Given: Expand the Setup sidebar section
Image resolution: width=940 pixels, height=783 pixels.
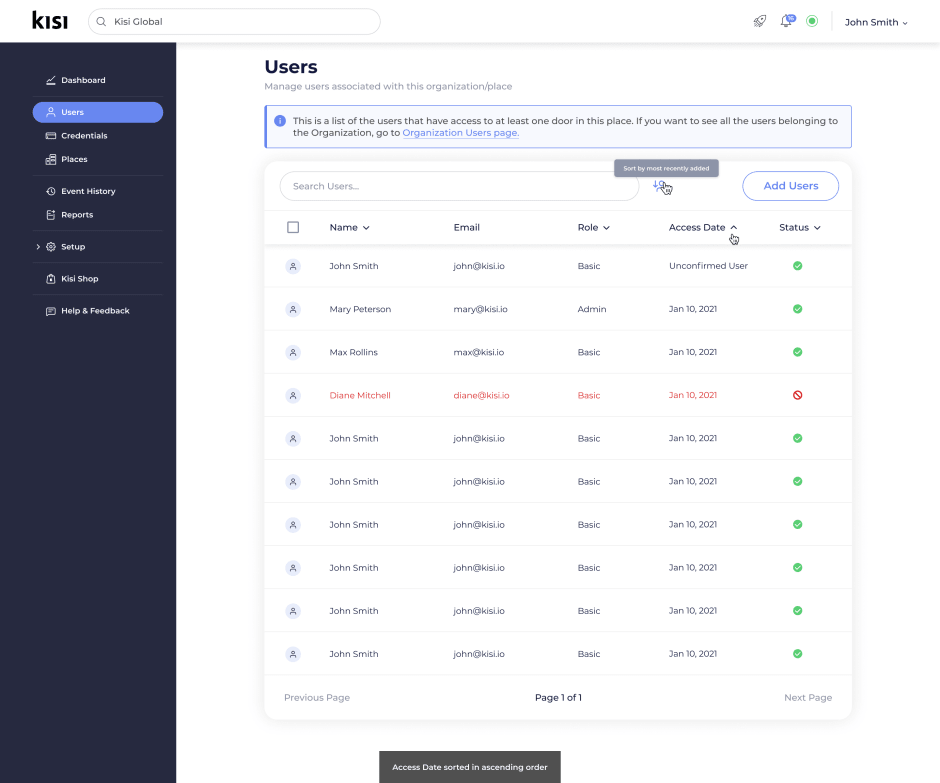Looking at the screenshot, I should coord(38,246).
